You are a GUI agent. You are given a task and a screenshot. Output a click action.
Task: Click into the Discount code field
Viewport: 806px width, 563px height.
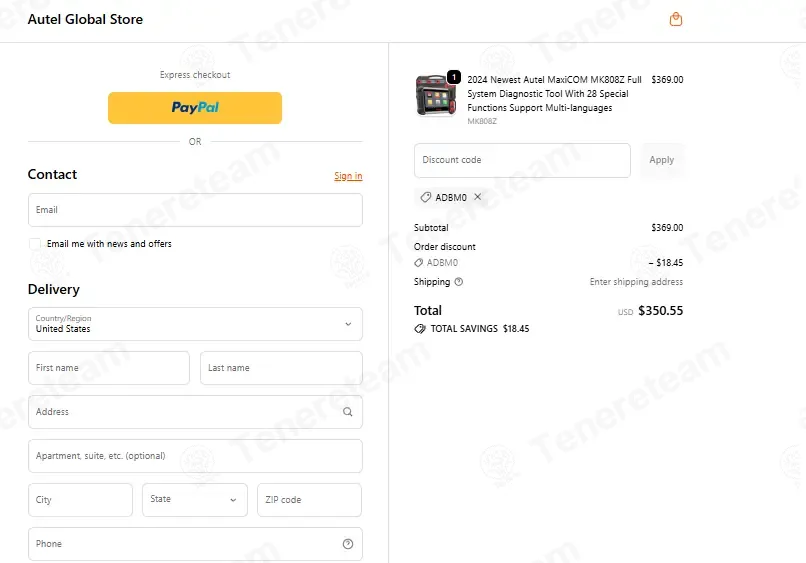[522, 160]
